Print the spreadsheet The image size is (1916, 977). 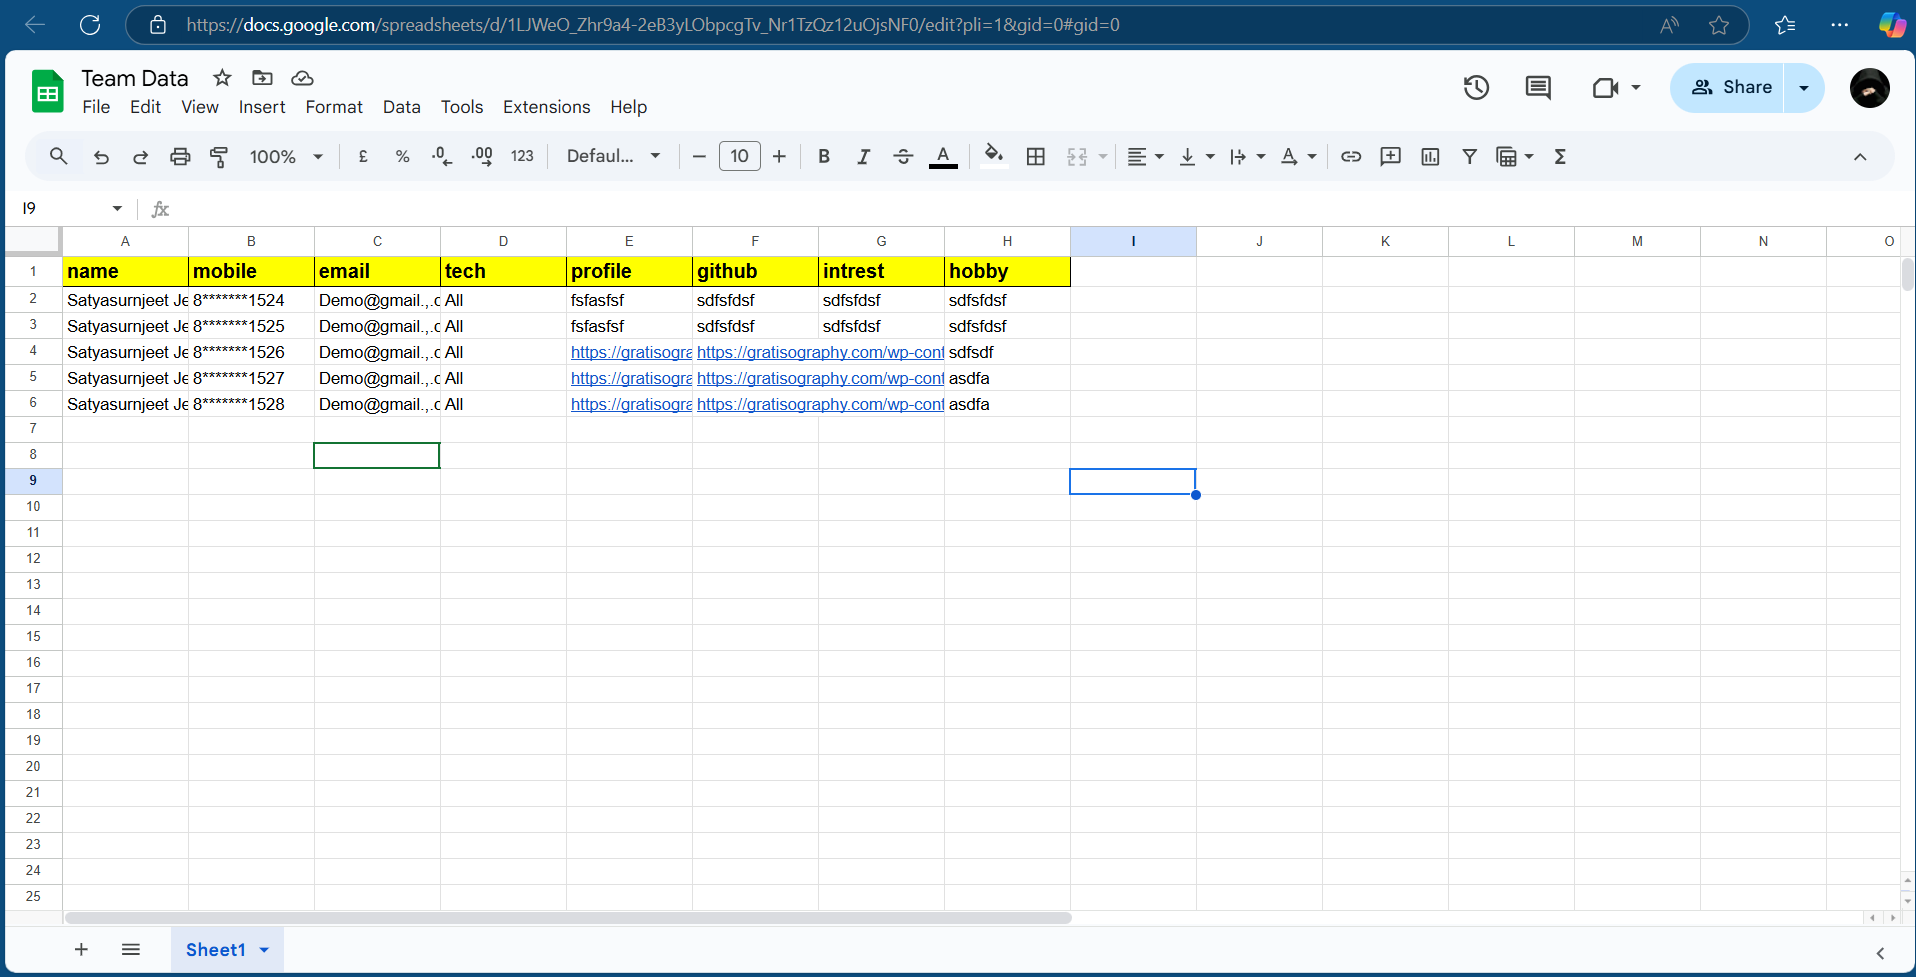point(180,156)
